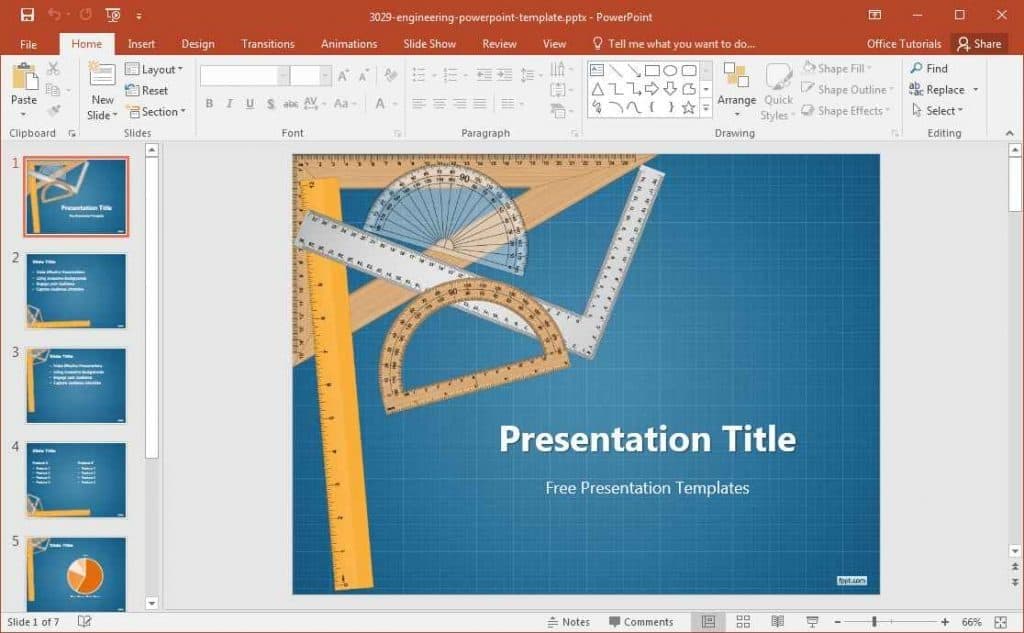The image size is (1024, 633).
Task: Select slide 5 pie chart thumbnail
Action: click(76, 574)
